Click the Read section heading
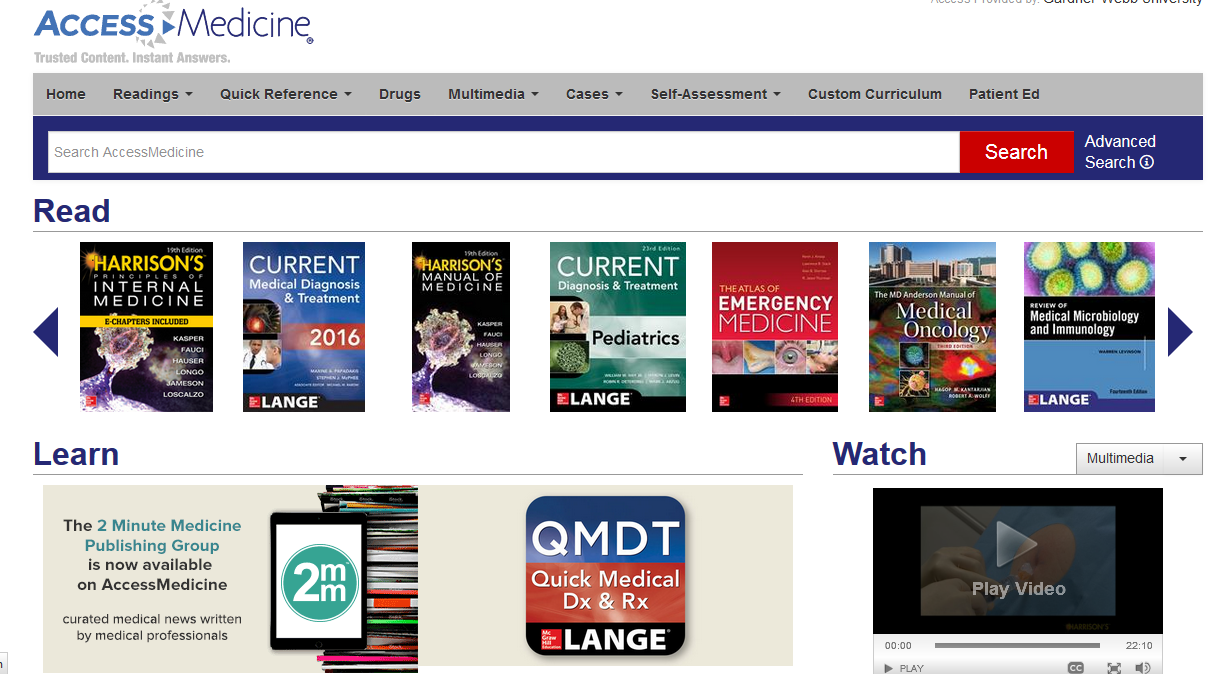 click(x=72, y=211)
